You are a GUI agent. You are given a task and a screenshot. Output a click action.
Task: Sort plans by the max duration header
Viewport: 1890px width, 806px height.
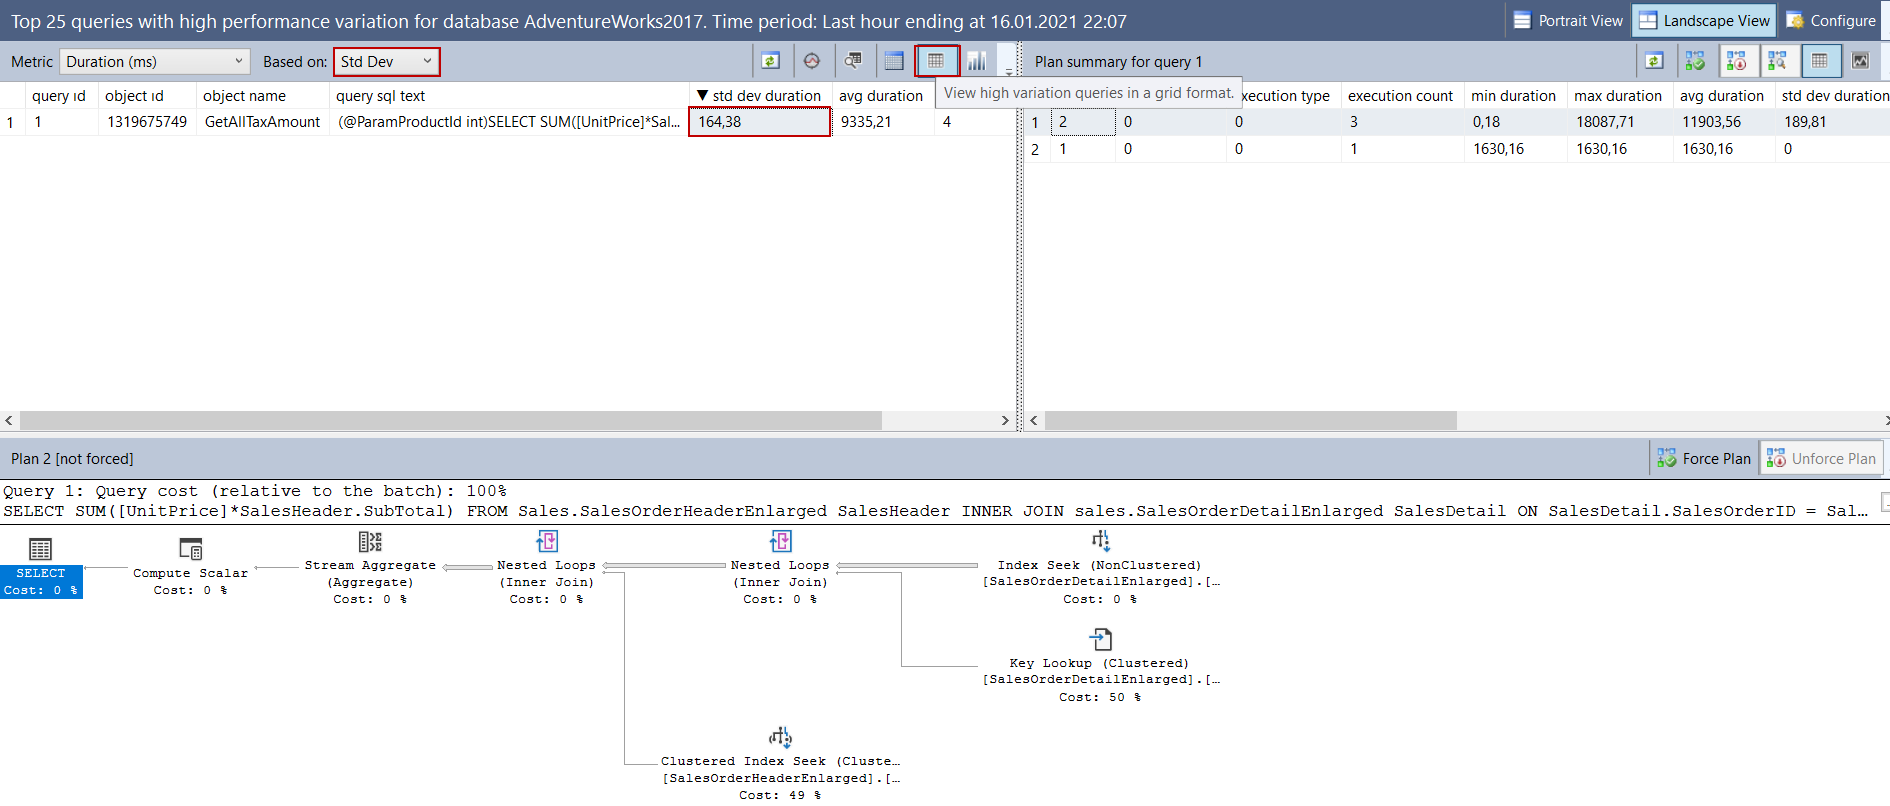pos(1619,96)
